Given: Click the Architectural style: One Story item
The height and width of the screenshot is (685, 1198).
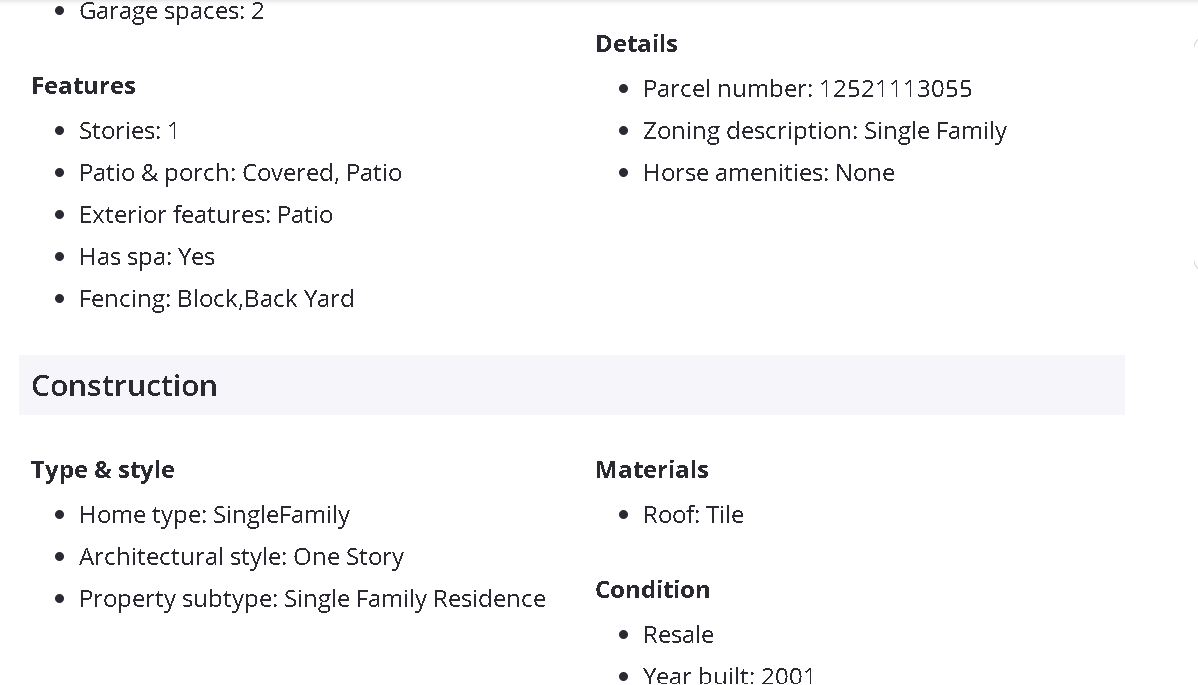Looking at the screenshot, I should point(241,557).
